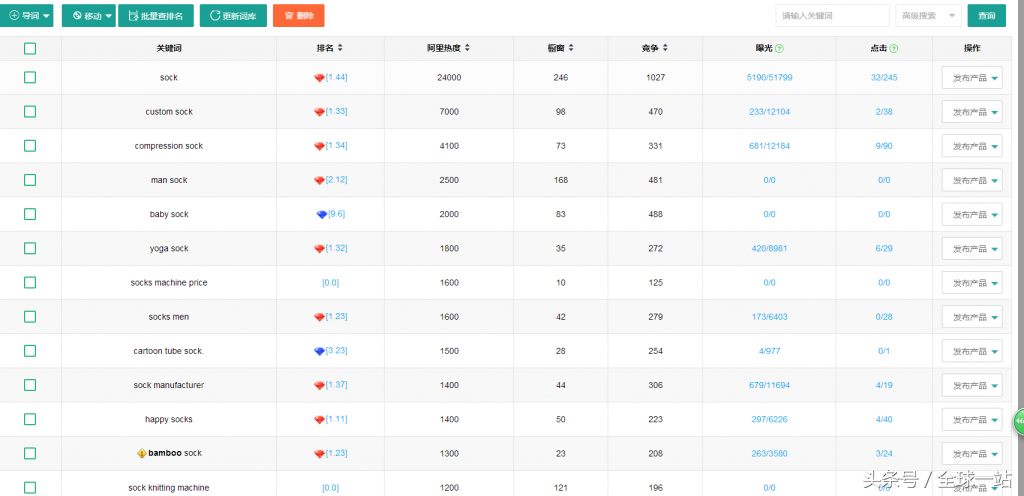Open 发布产品 dropdown for man sock row
The height and width of the screenshot is (496, 1024).
click(972, 181)
